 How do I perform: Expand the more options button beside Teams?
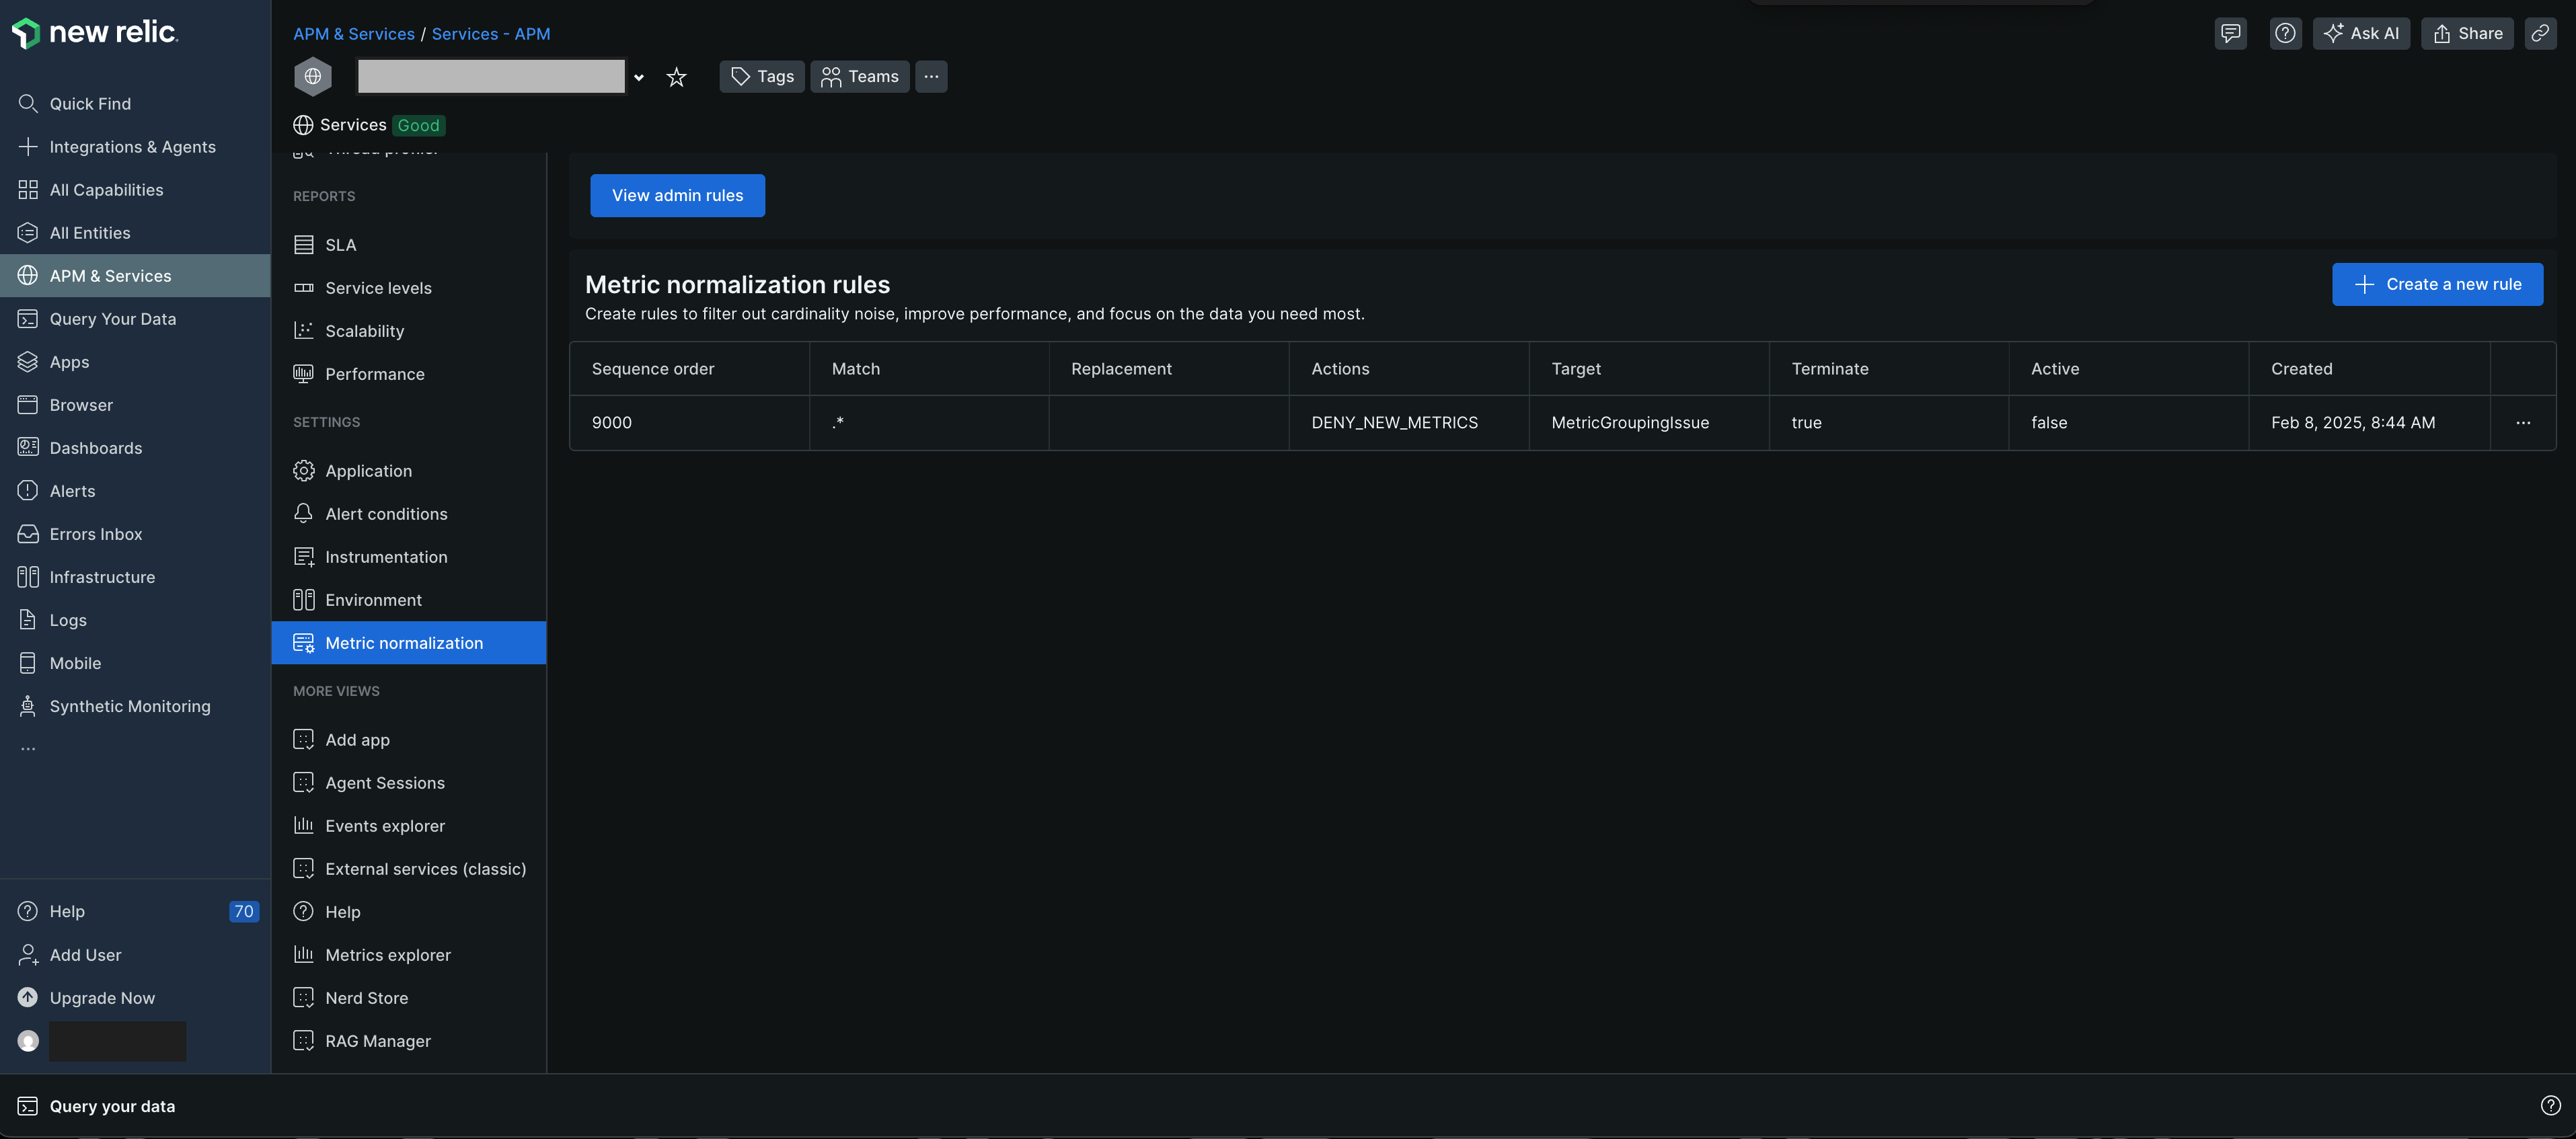click(x=930, y=77)
